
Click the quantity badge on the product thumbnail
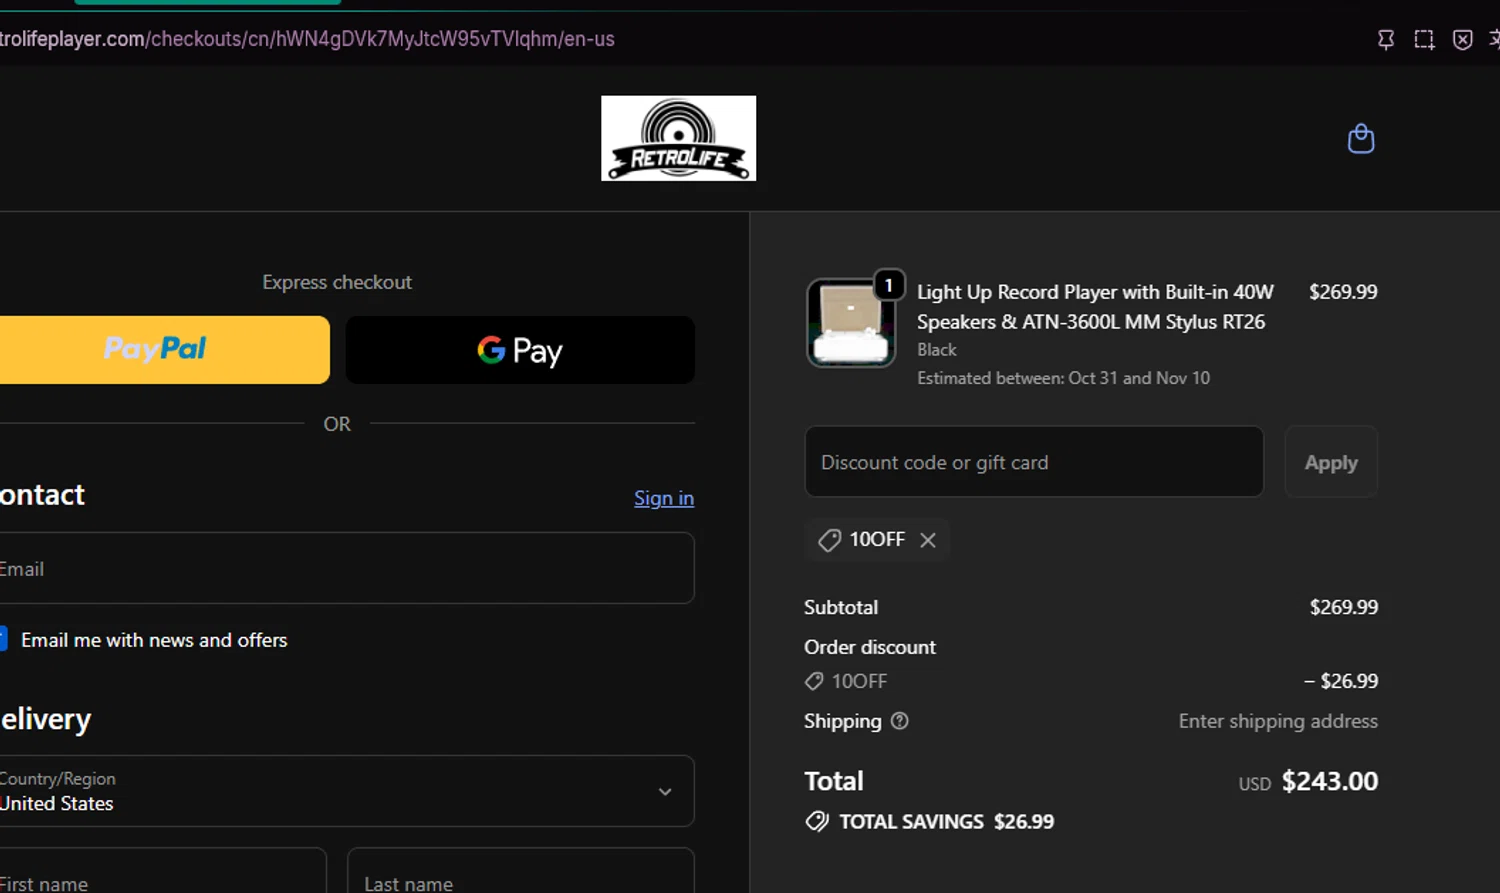coord(889,285)
